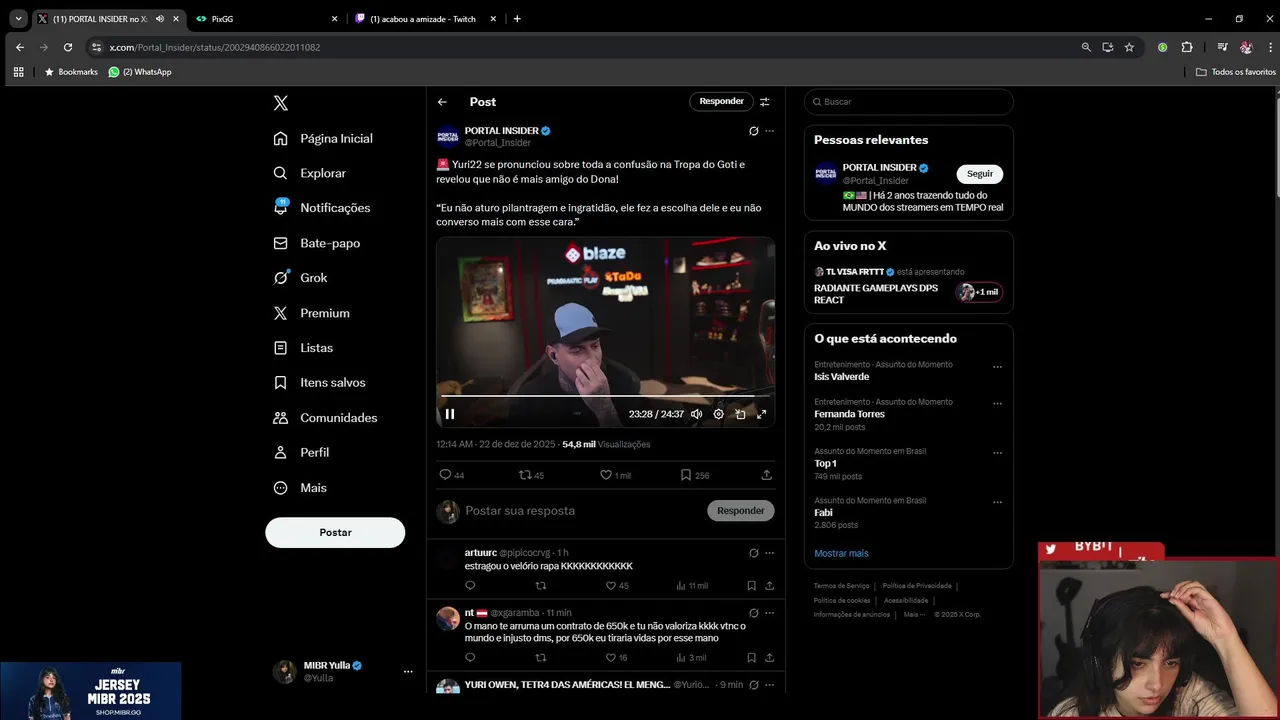This screenshot has height=720, width=1280.
Task: Open Fabi trend options
Action: [x=997, y=502]
